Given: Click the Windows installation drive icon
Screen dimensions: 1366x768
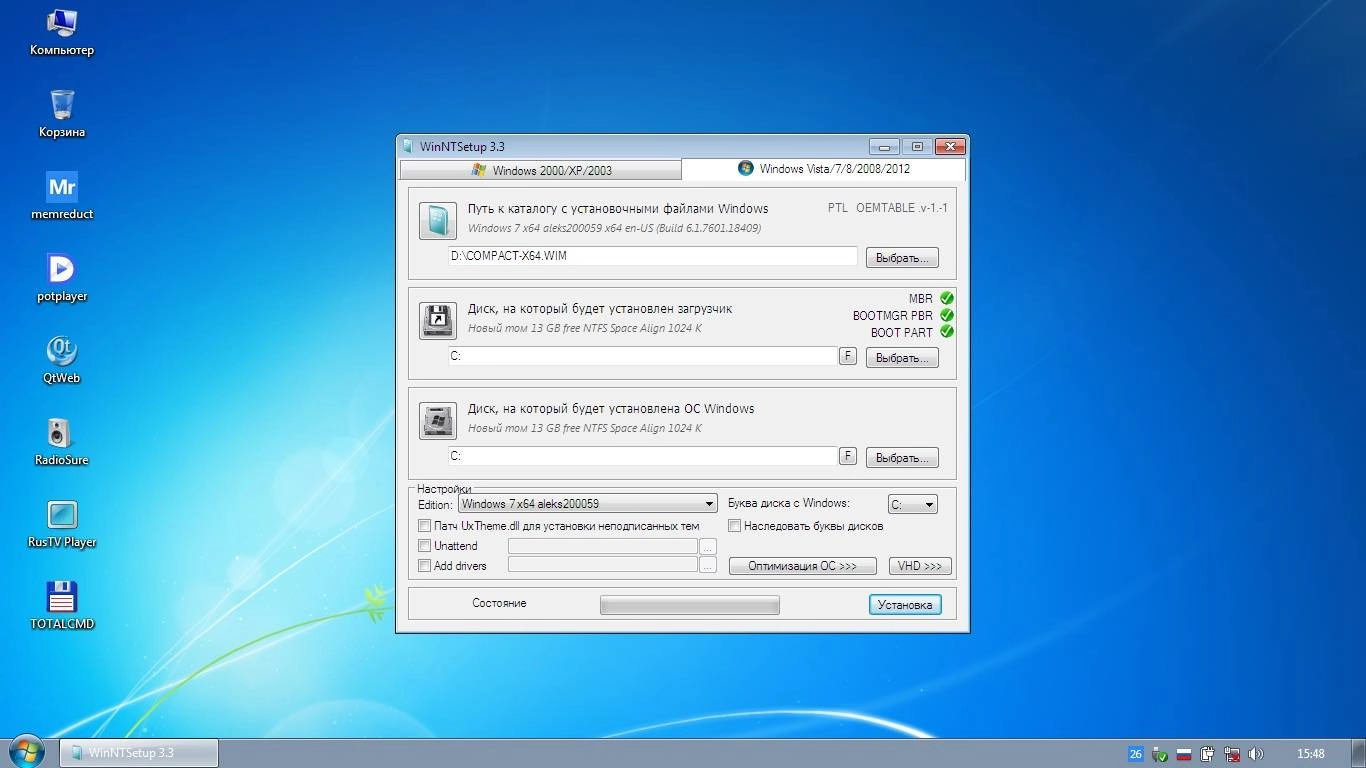Looking at the screenshot, I should (x=437, y=421).
